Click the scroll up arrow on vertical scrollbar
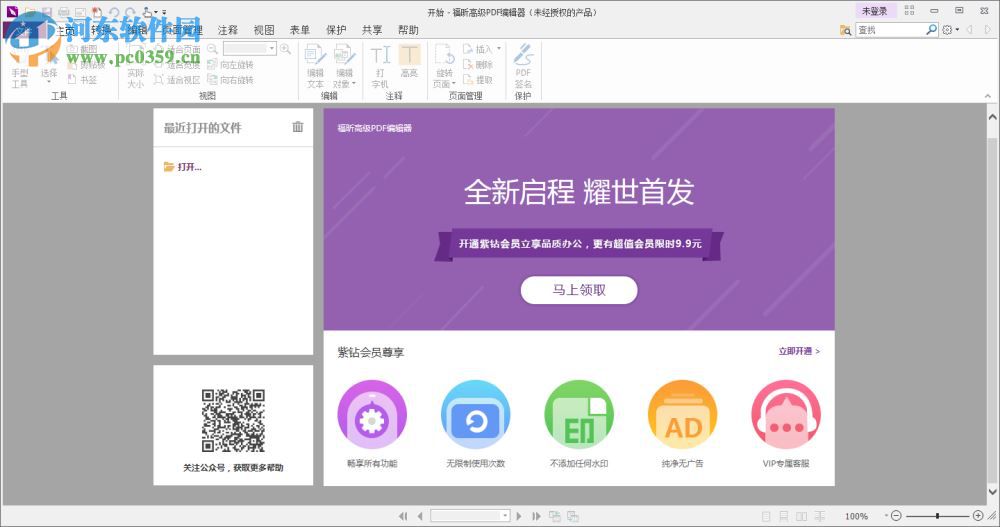Viewport: 1000px width, 527px height. [992, 117]
